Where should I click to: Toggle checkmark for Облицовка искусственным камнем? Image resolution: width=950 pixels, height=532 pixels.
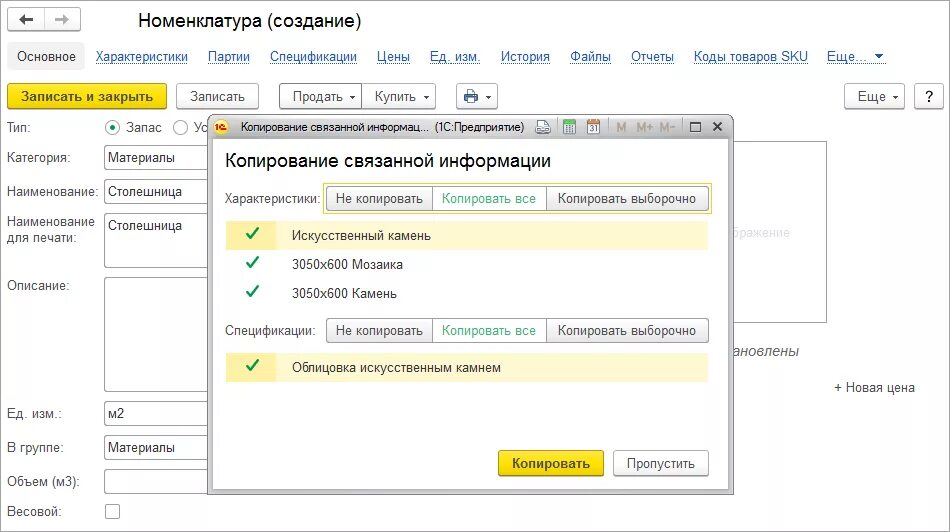click(x=252, y=365)
